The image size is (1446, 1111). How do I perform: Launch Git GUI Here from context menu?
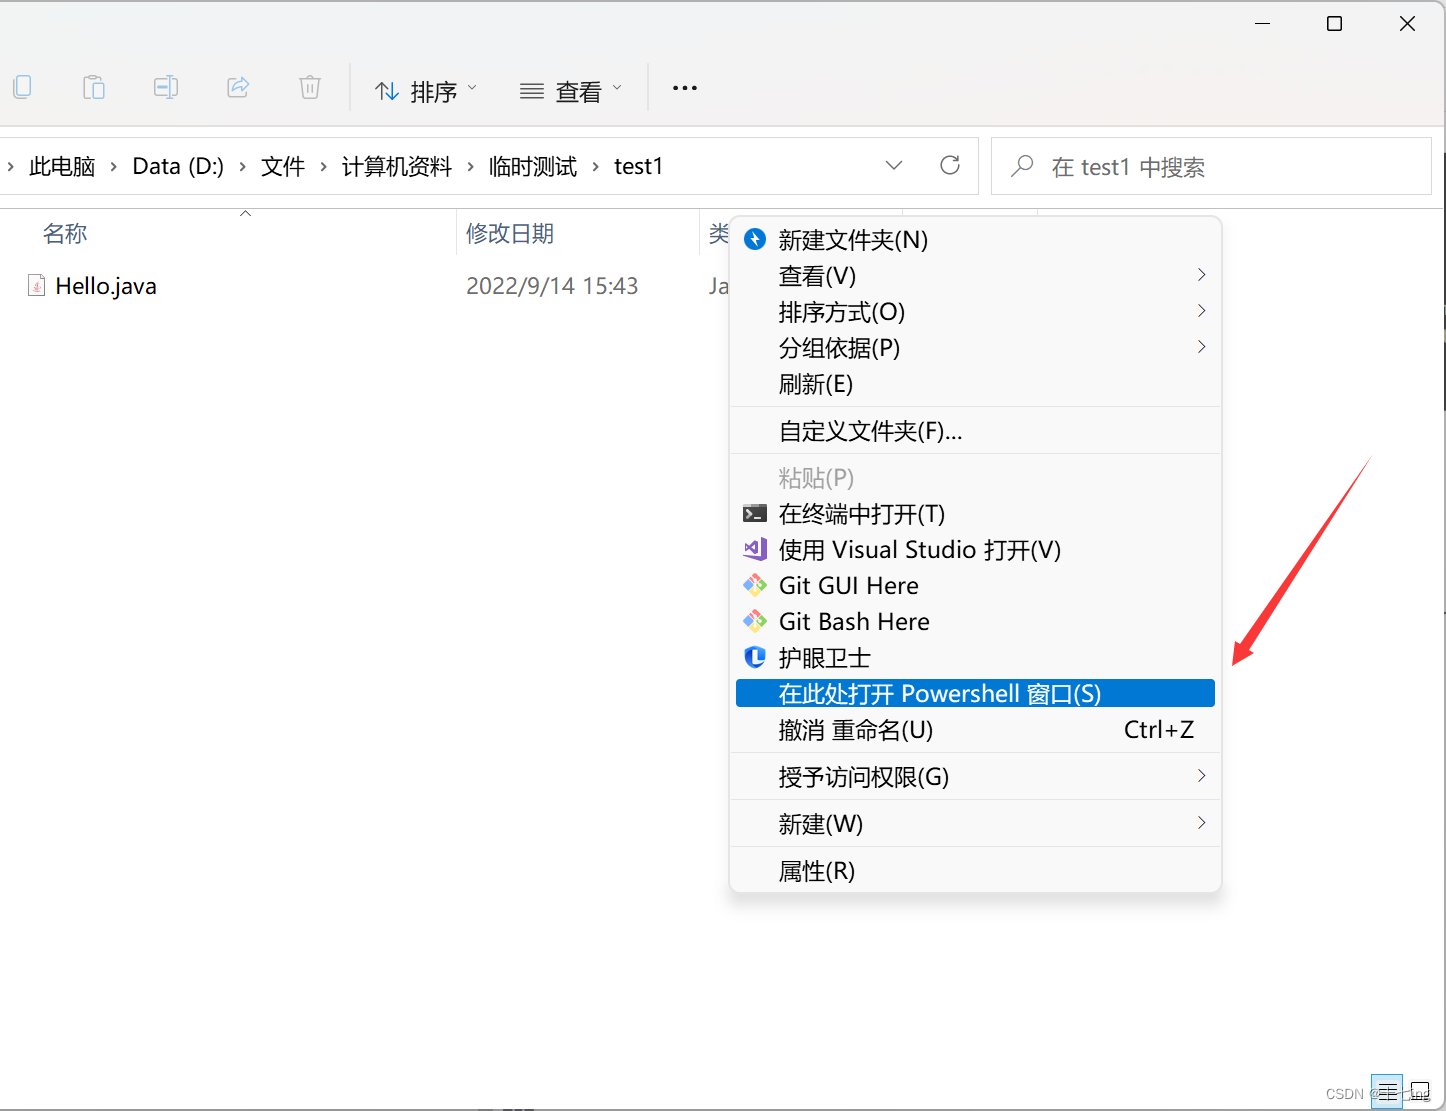coord(848,585)
